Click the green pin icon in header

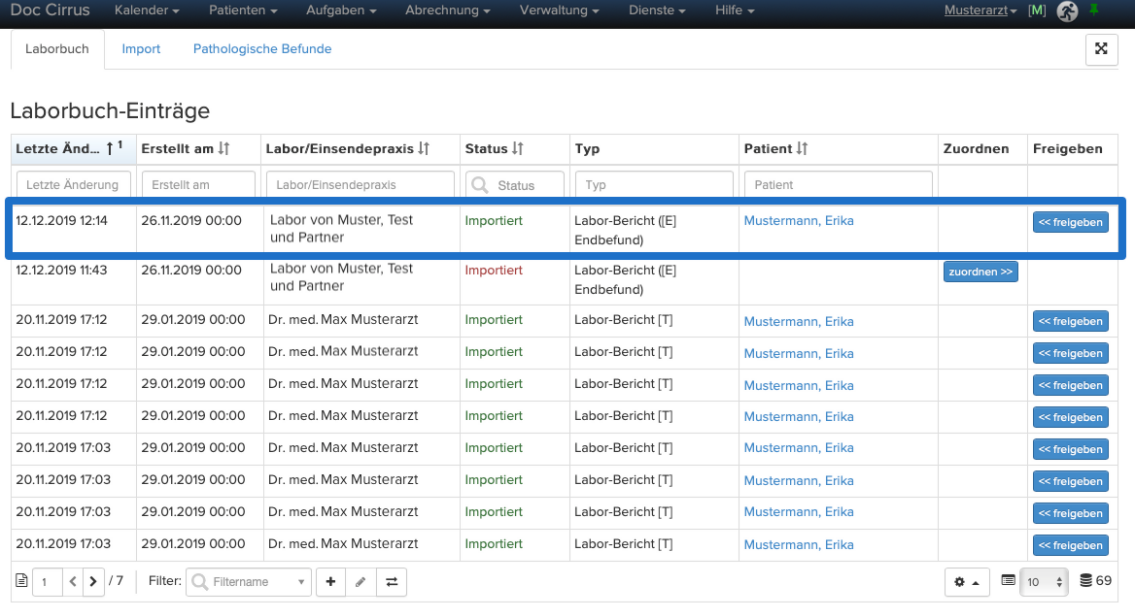[1094, 9]
